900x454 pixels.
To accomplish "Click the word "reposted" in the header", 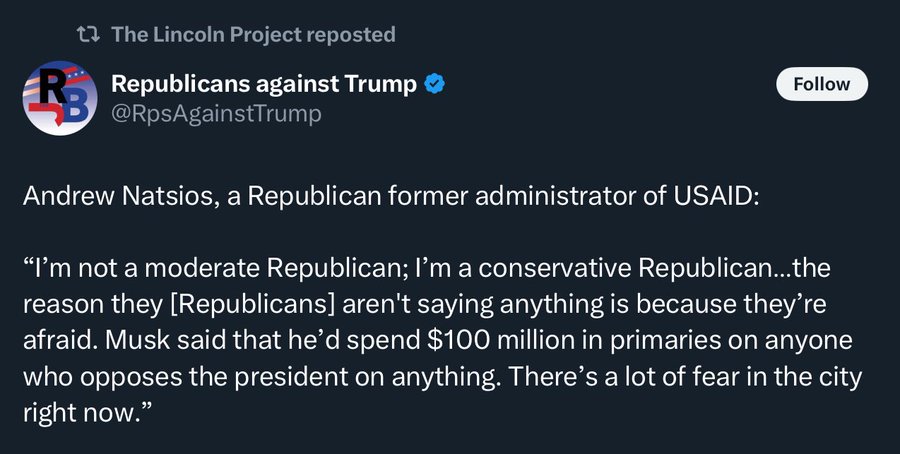I will point(351,34).
